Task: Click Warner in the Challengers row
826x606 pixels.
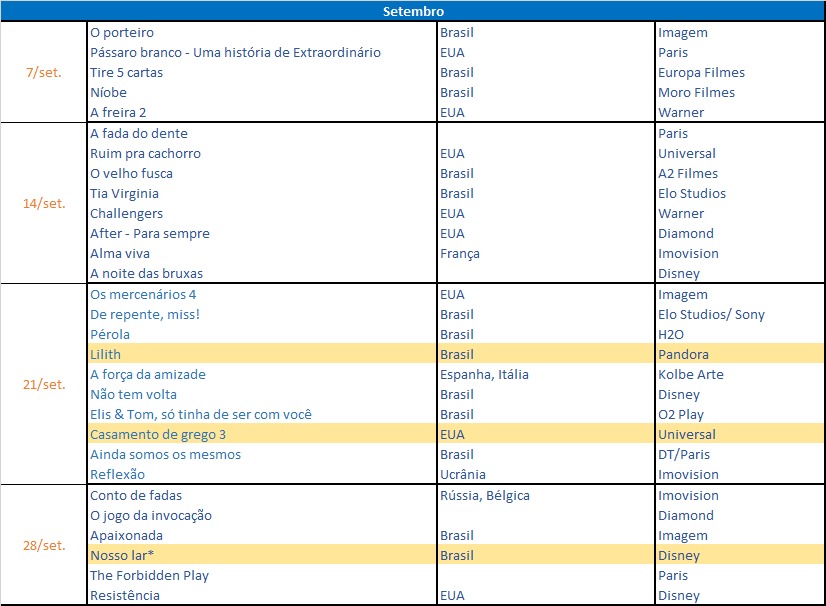Action: point(681,213)
